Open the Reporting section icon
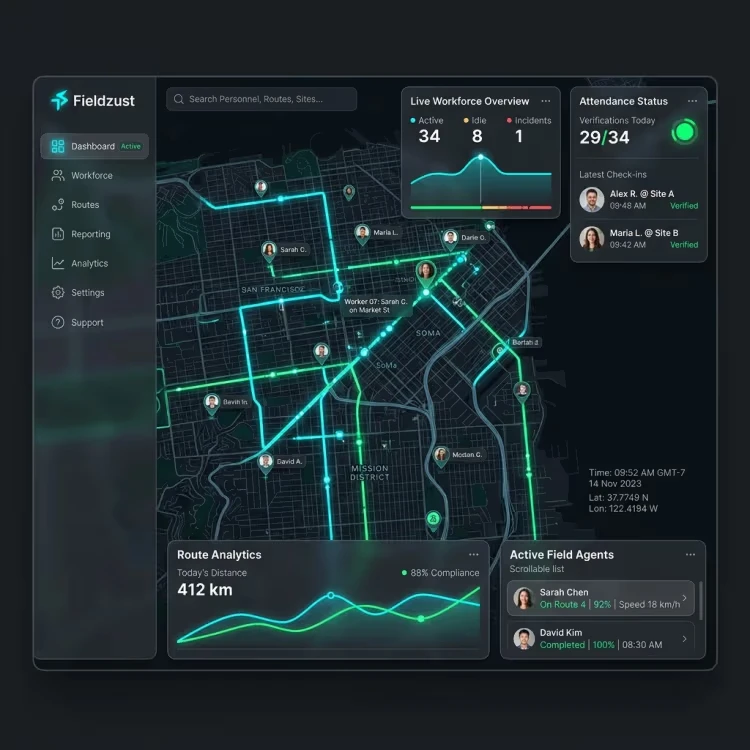750x750 pixels. pos(58,234)
